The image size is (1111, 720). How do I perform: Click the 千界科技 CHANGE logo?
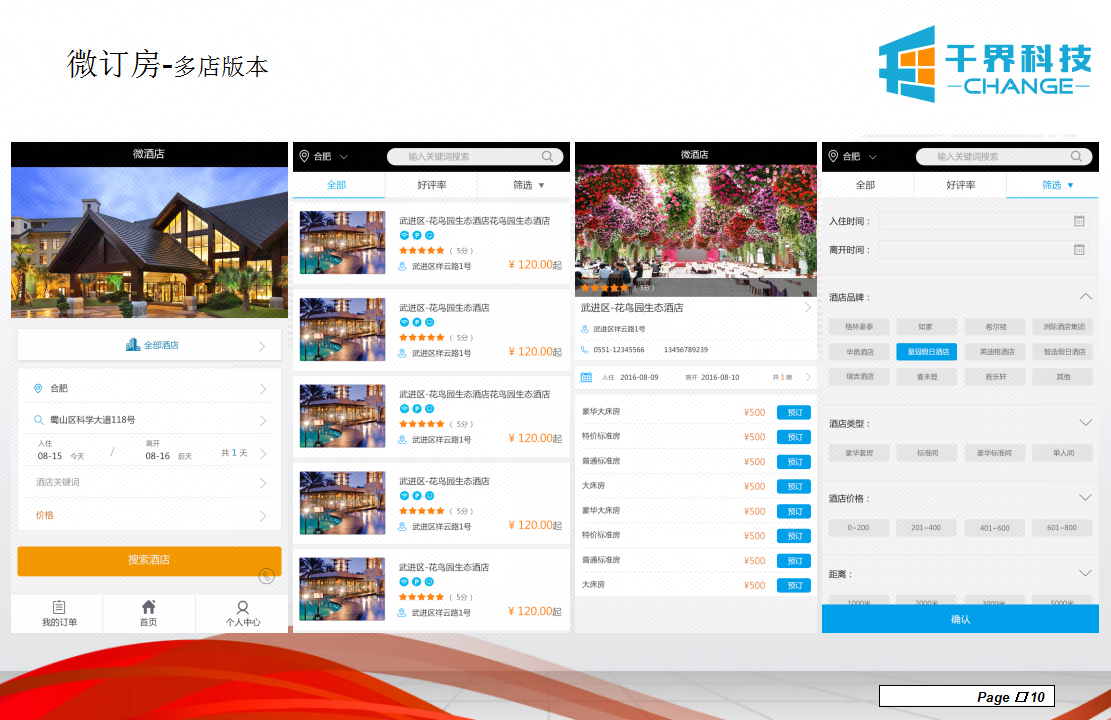tap(986, 65)
